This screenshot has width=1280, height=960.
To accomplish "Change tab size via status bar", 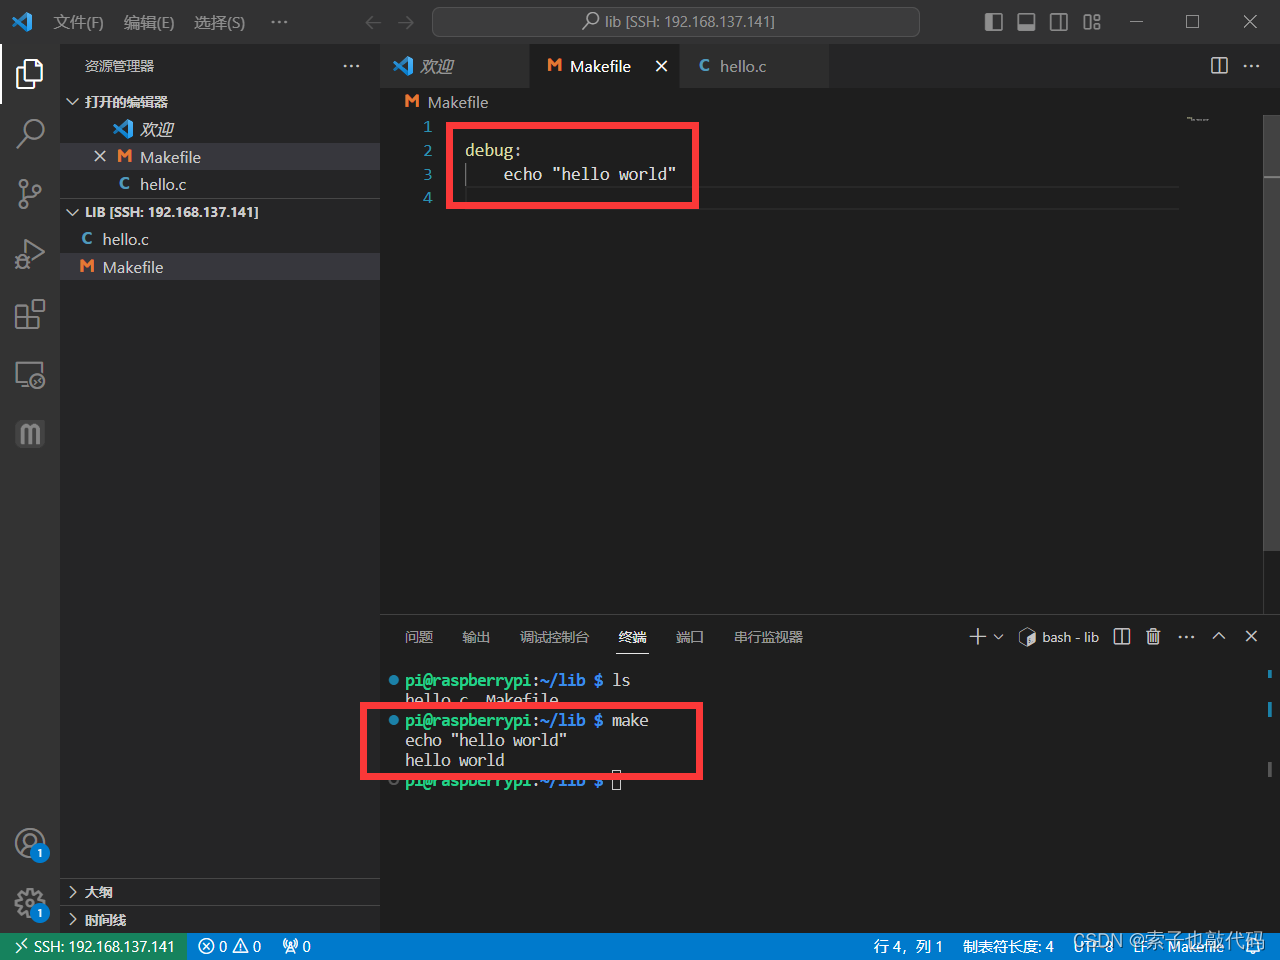I will [1008, 946].
